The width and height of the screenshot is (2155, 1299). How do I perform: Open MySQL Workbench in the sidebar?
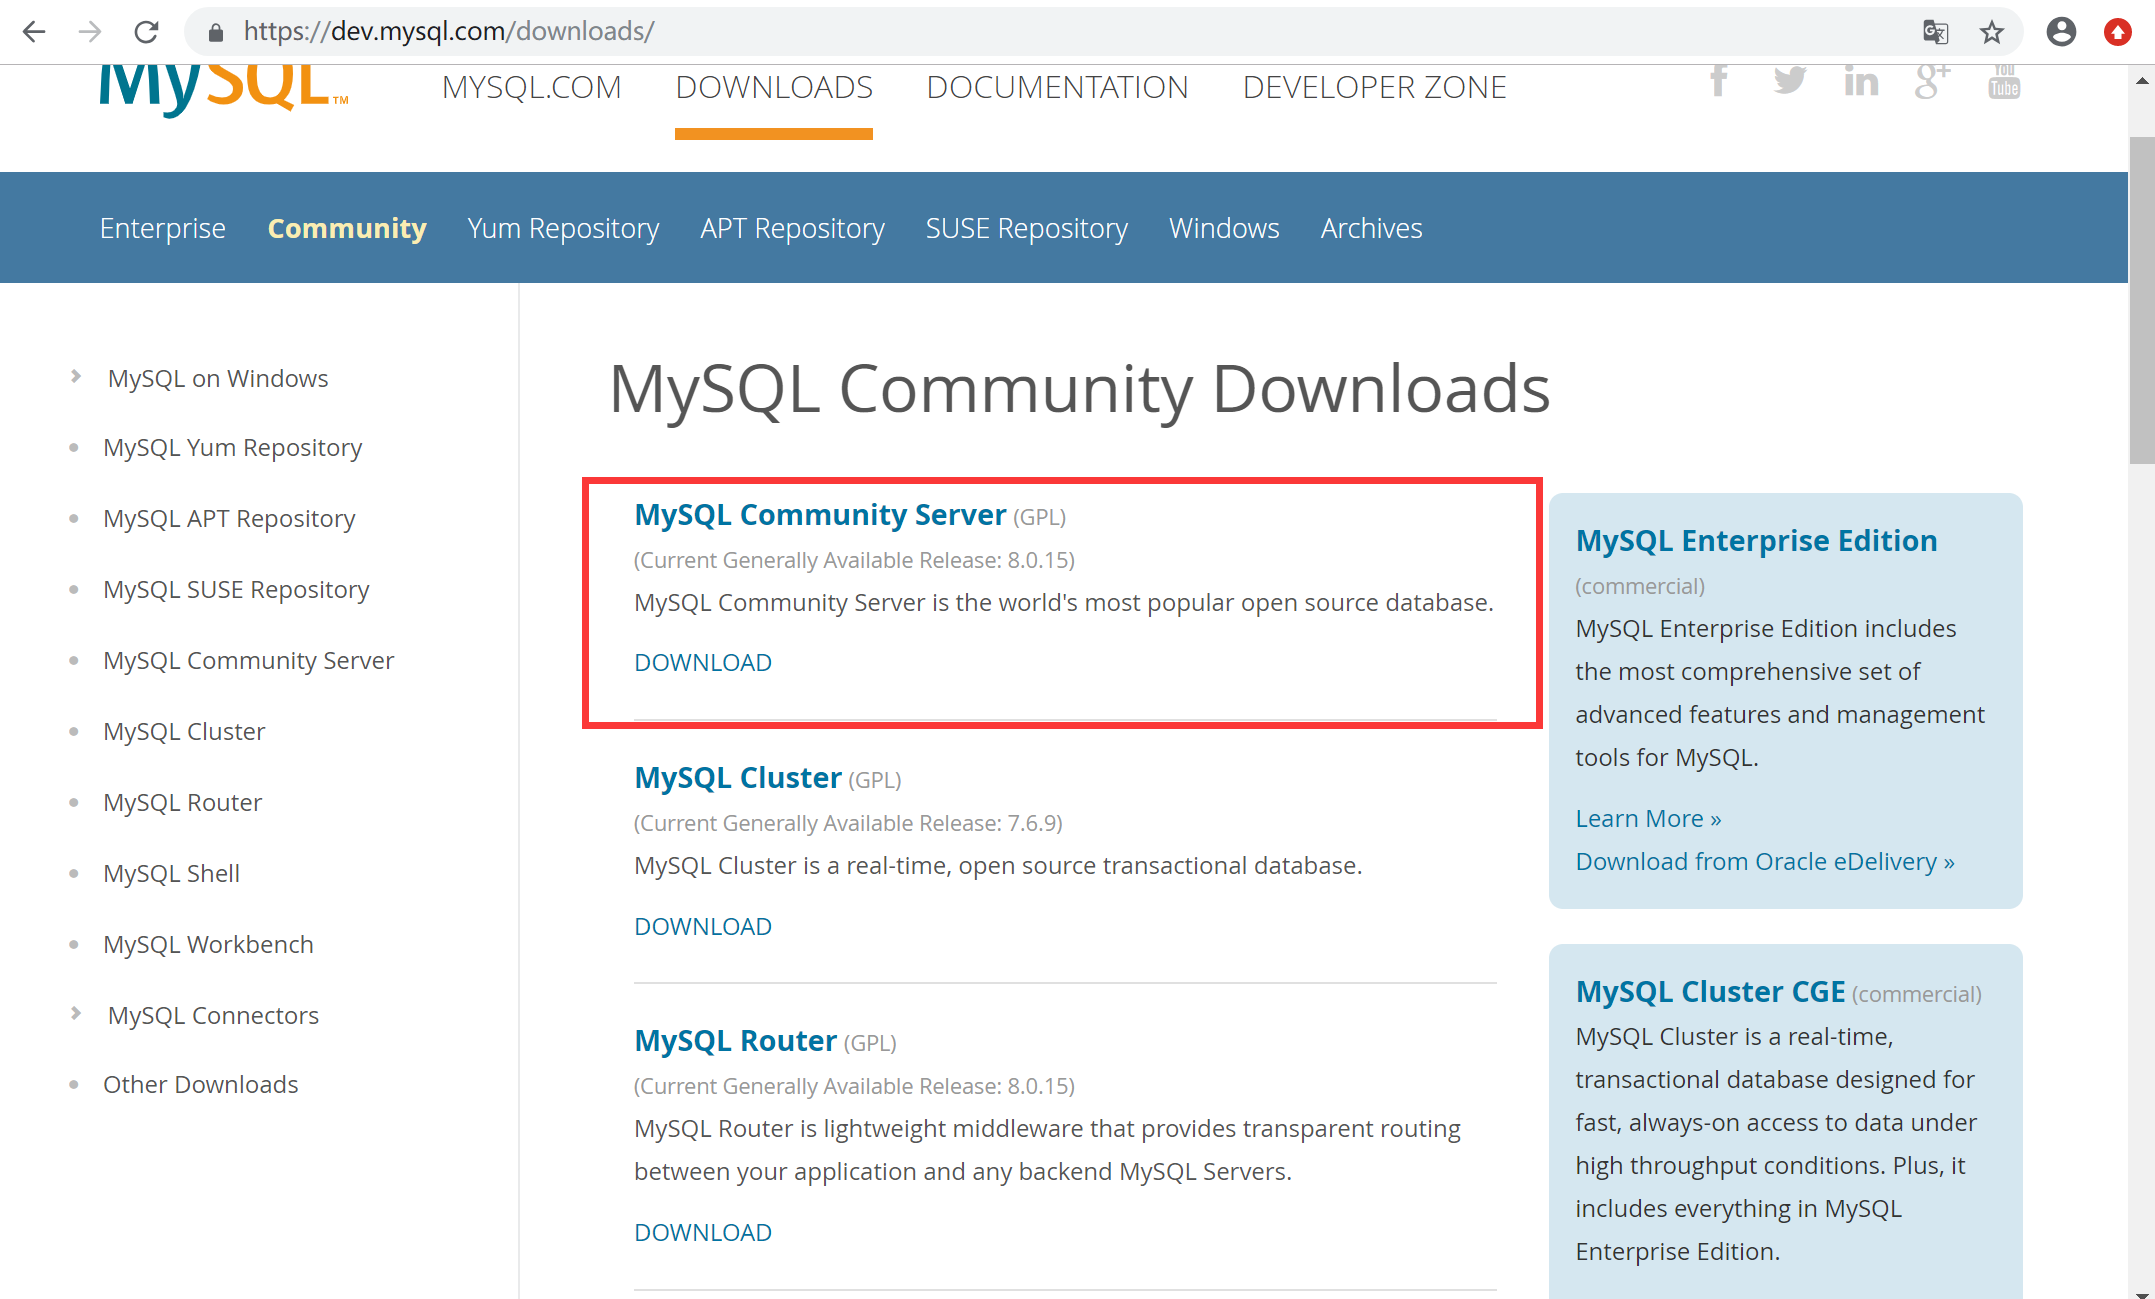(x=208, y=944)
